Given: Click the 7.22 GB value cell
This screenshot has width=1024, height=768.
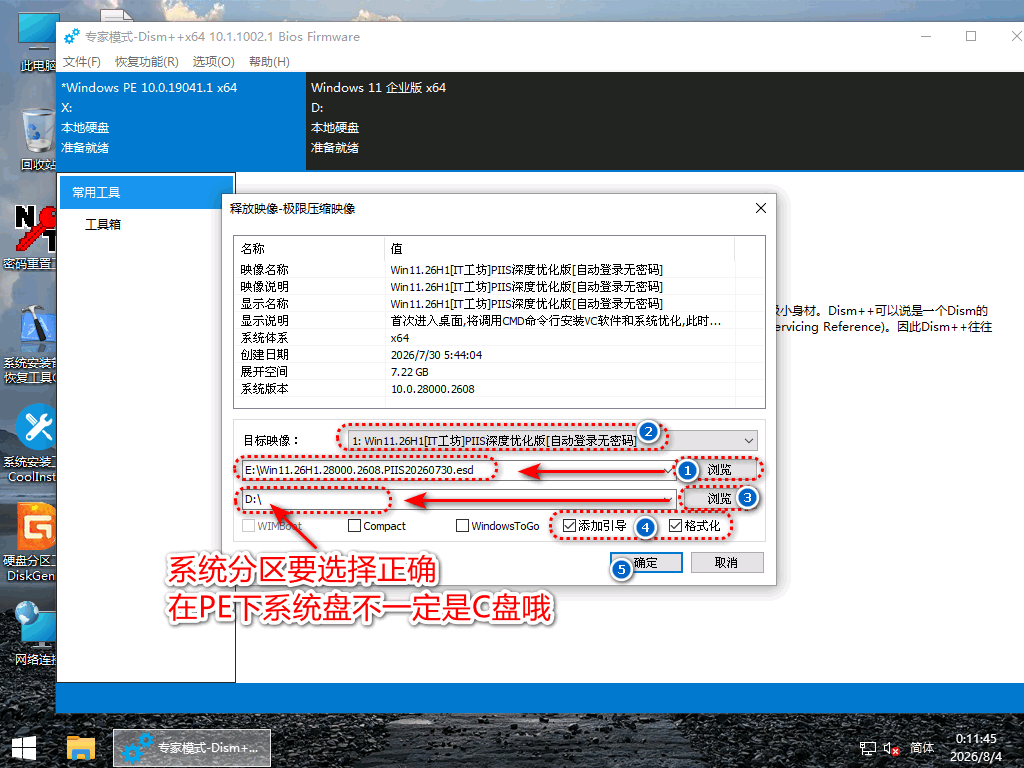Looking at the screenshot, I should pos(409,372).
